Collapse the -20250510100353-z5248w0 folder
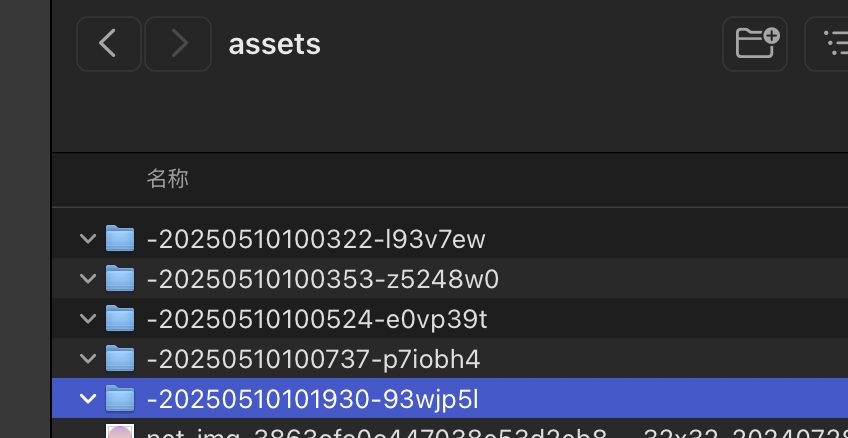The height and width of the screenshot is (438, 848). (88, 279)
